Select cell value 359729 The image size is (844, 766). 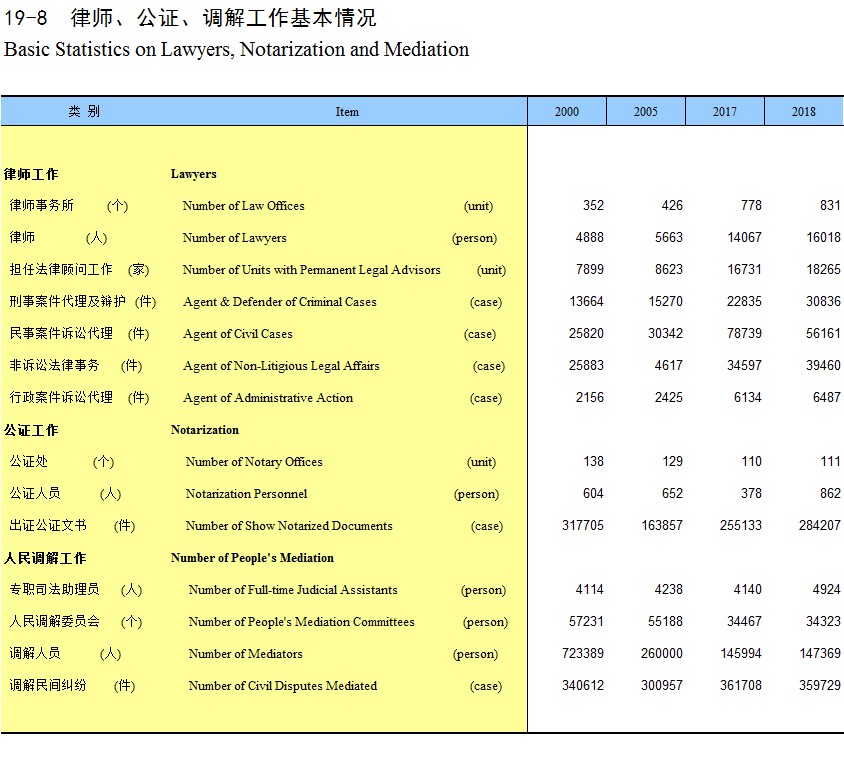819,685
